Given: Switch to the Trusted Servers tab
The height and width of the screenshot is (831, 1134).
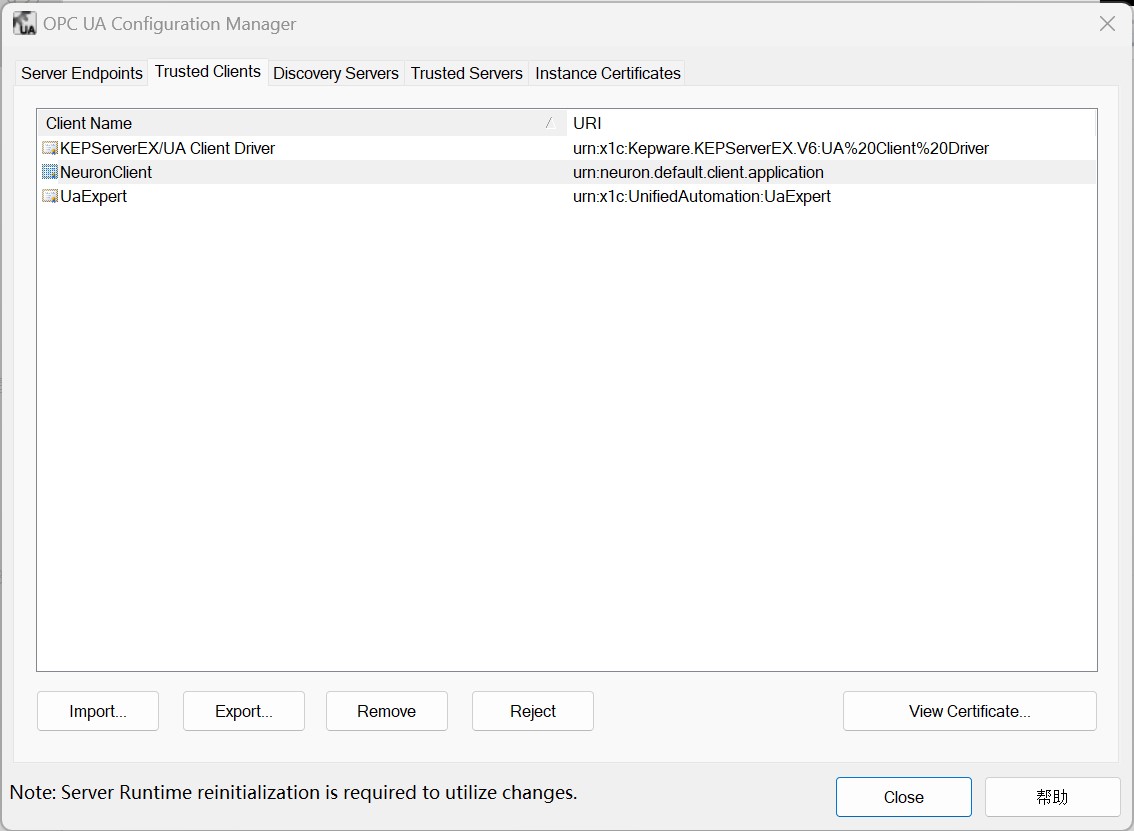Looking at the screenshot, I should coord(466,73).
